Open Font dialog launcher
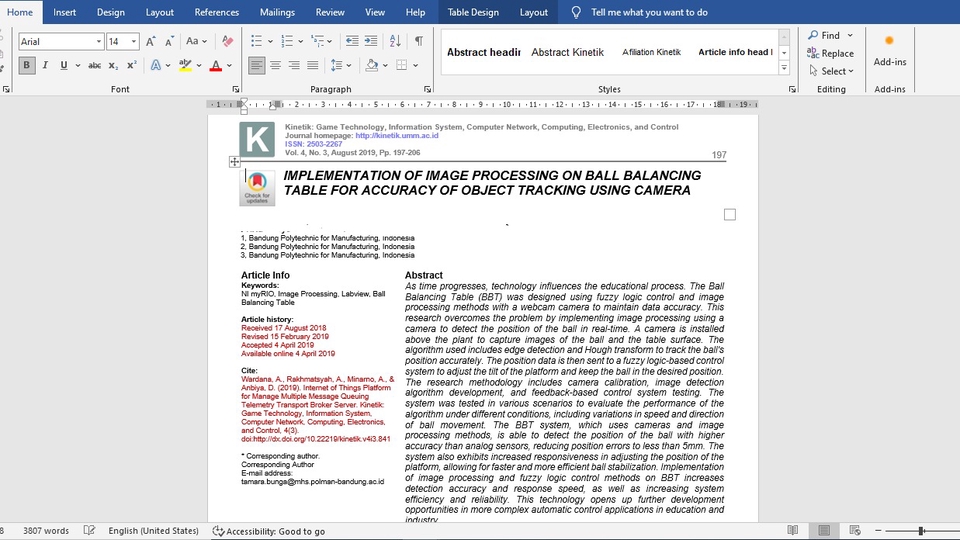 pyautogui.click(x=236, y=89)
